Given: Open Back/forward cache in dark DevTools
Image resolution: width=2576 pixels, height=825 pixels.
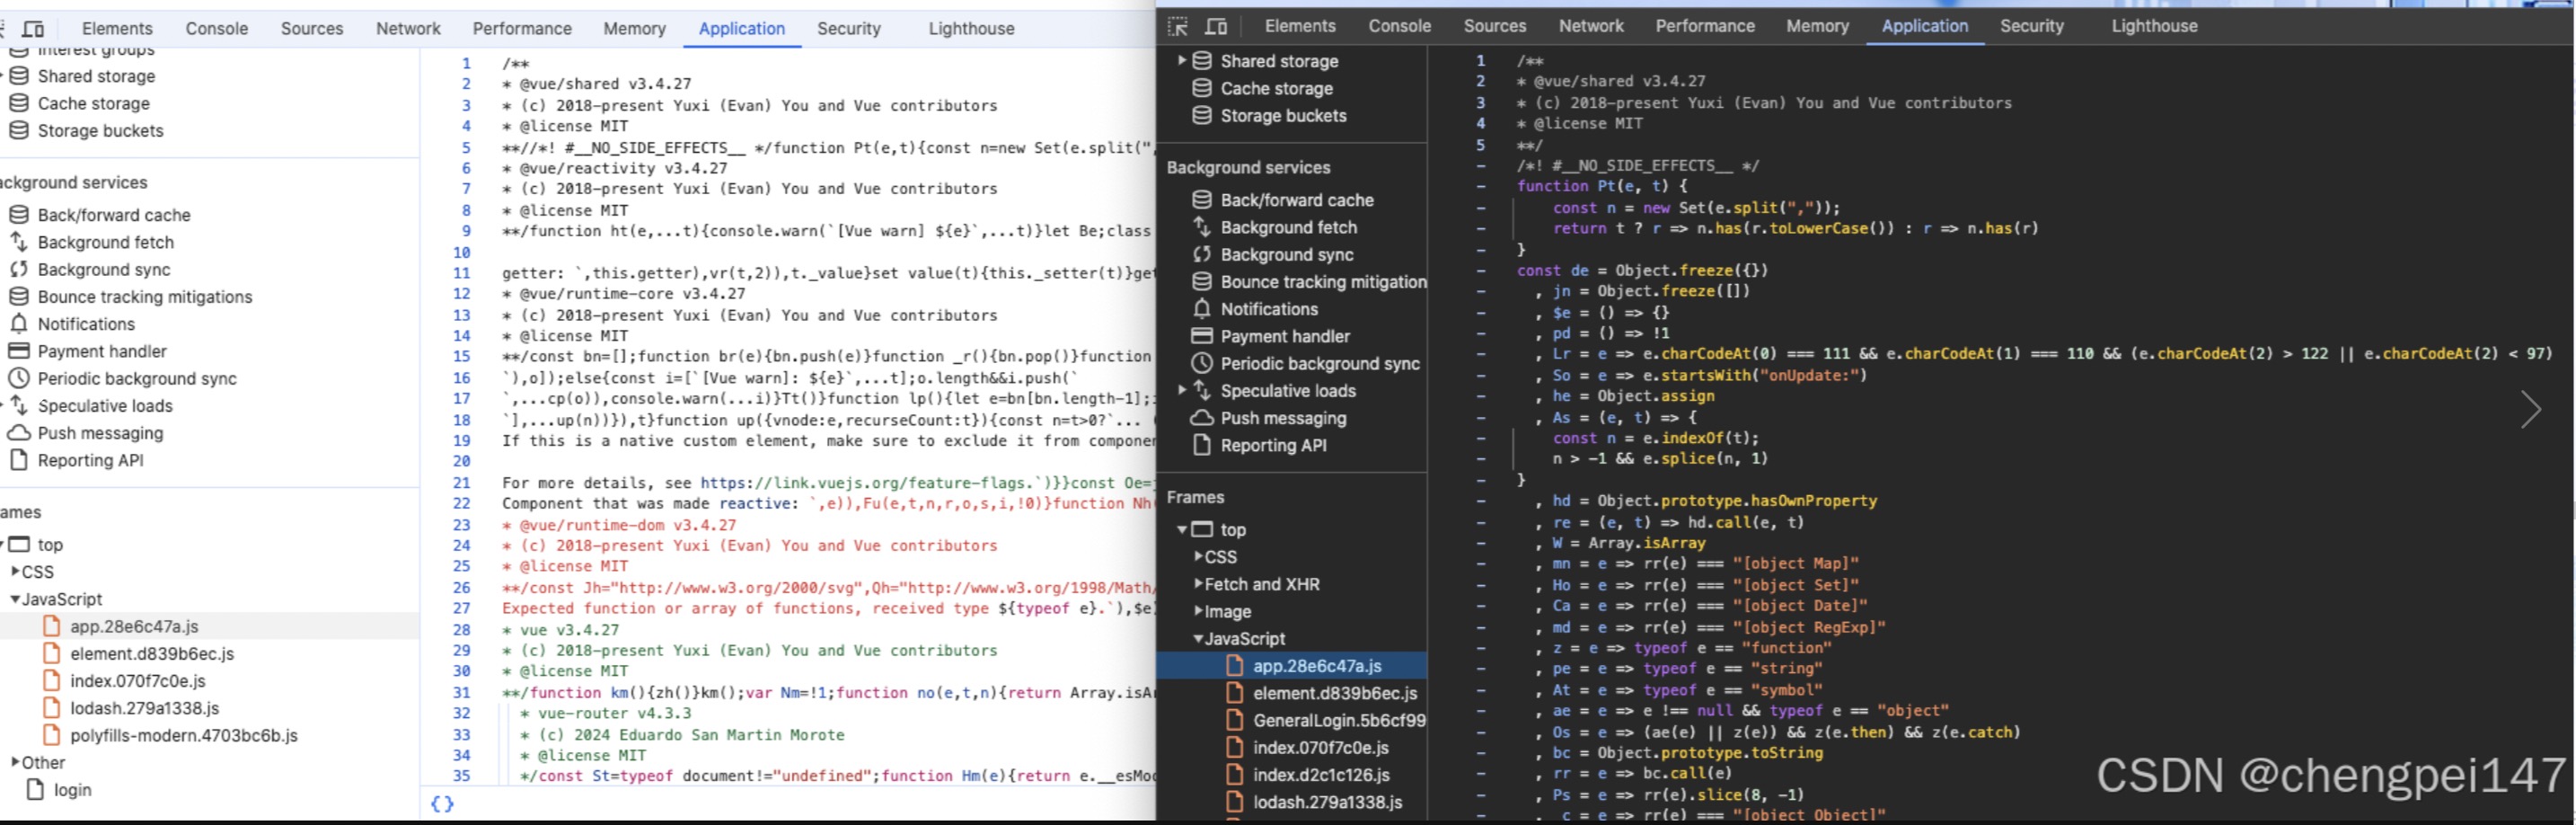Looking at the screenshot, I should coord(1297,200).
